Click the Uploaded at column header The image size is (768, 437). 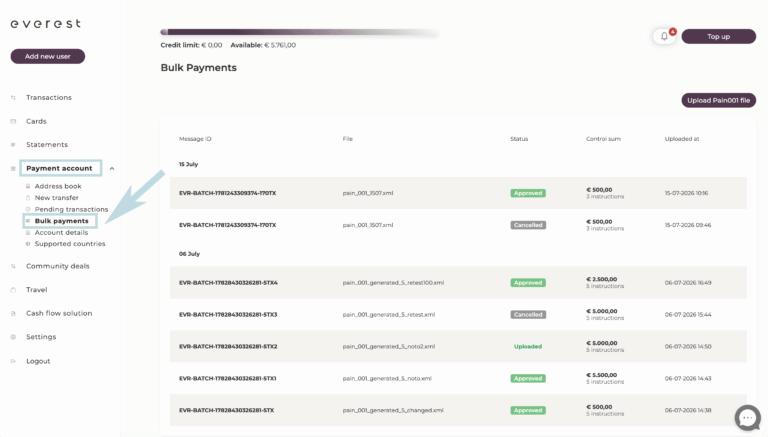pyautogui.click(x=682, y=139)
